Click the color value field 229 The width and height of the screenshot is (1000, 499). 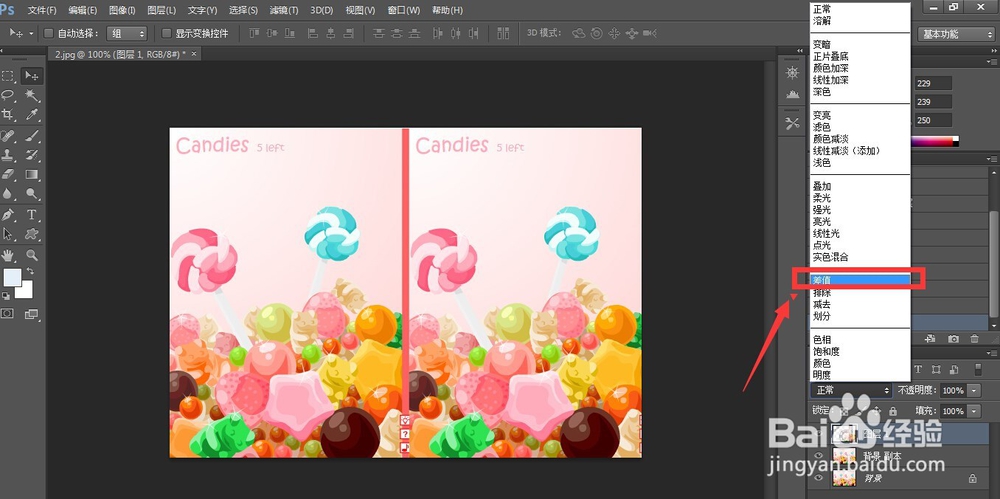pyautogui.click(x=934, y=83)
